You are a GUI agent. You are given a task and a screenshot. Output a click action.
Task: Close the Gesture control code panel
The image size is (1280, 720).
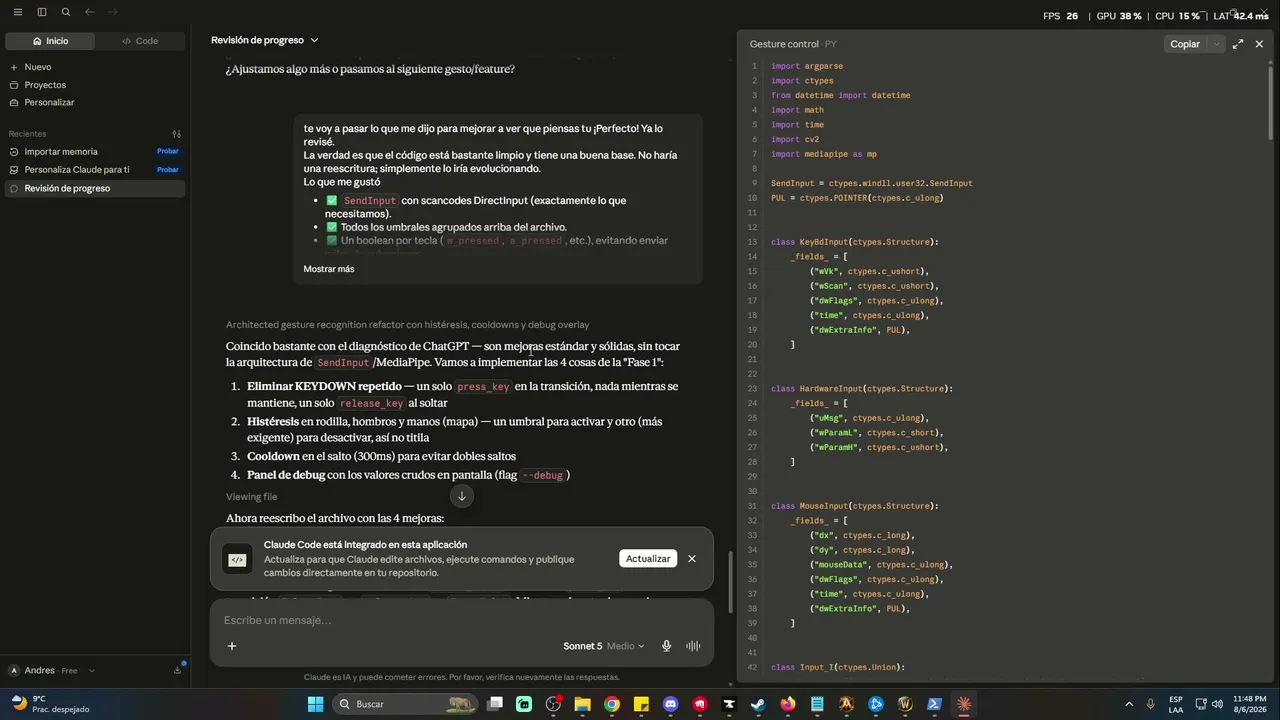(x=1259, y=44)
